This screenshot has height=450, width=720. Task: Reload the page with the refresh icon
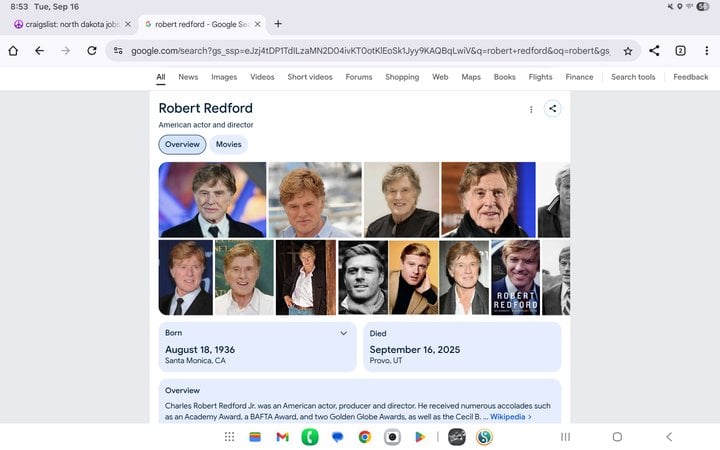92,50
